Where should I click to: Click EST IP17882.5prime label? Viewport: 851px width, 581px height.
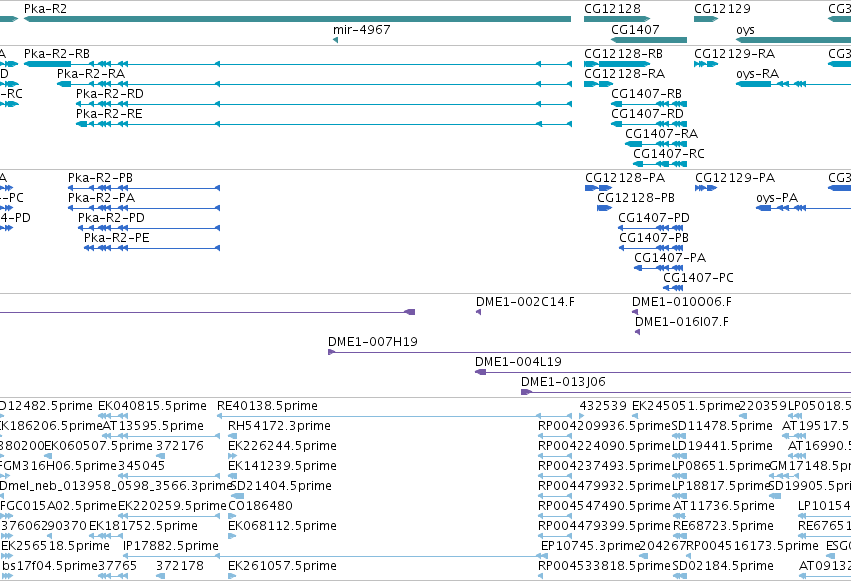pos(170,546)
